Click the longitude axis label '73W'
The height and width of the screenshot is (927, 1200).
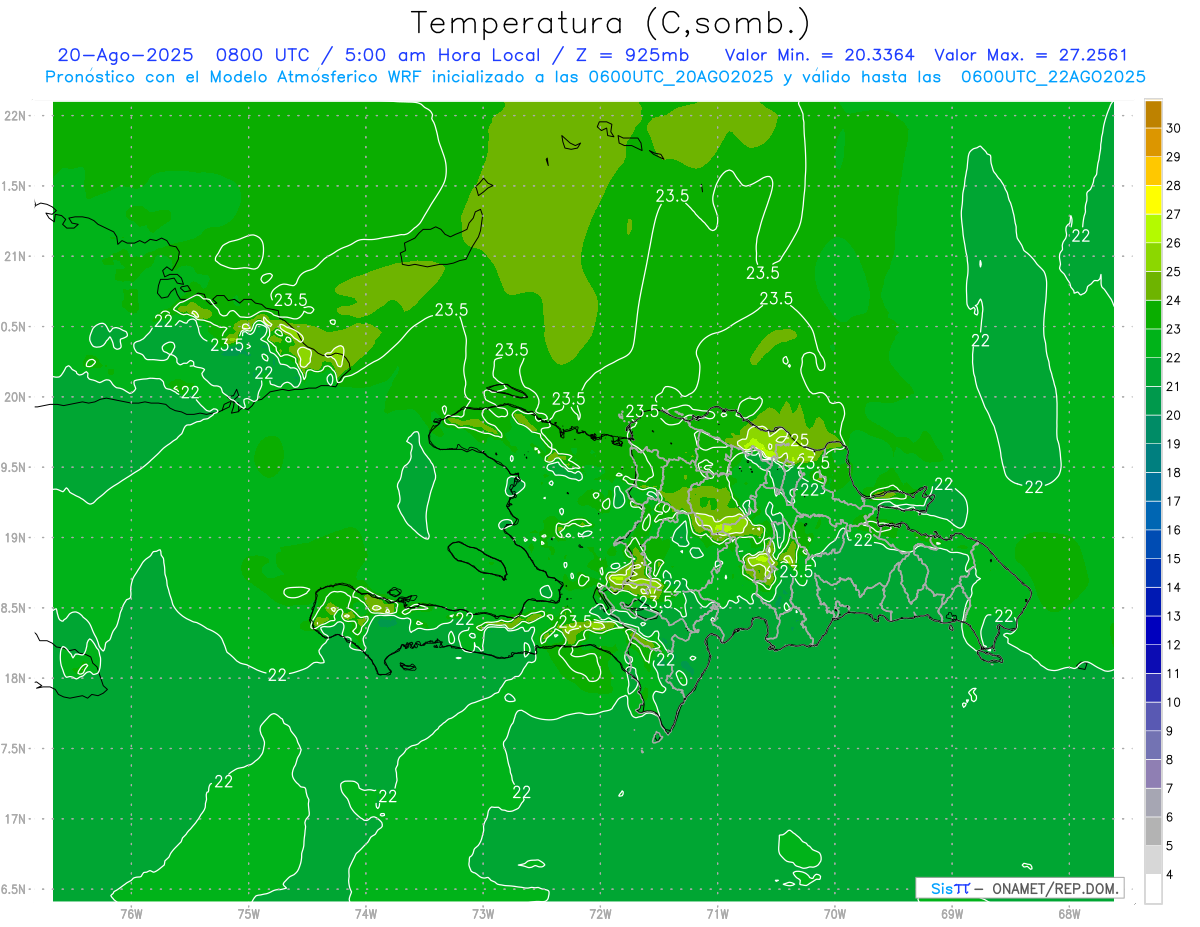pyautogui.click(x=483, y=913)
